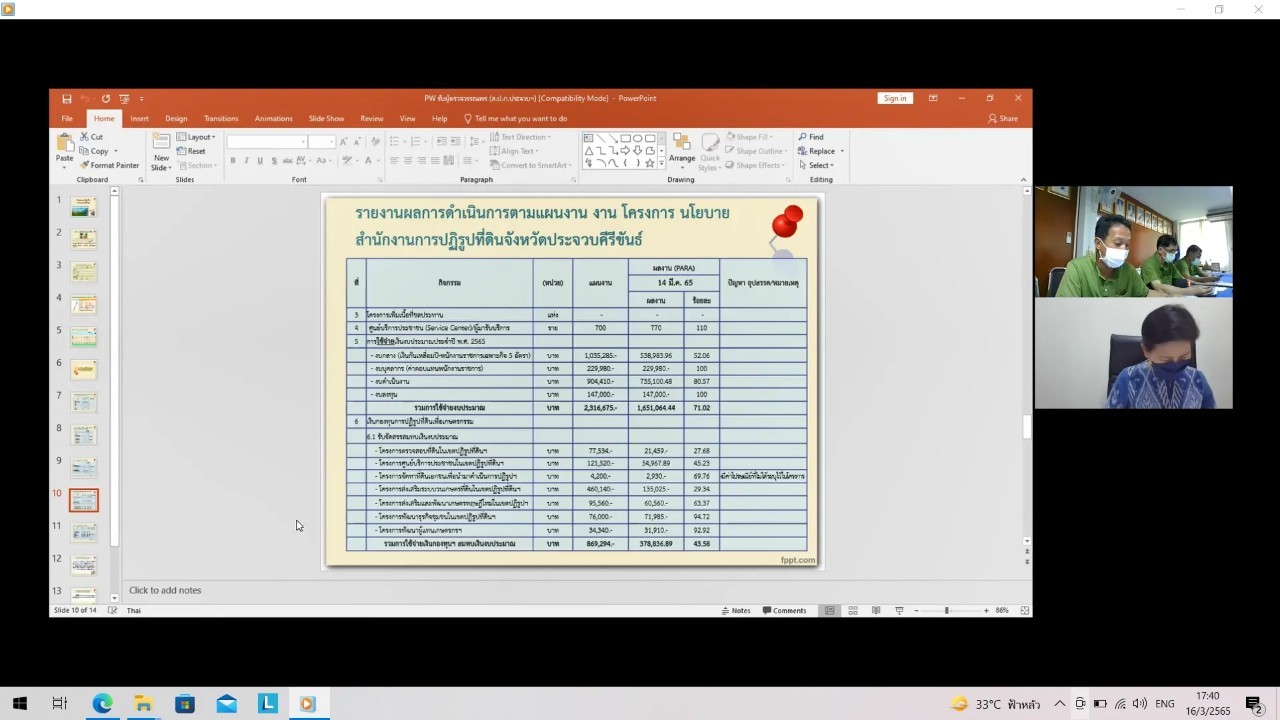Click spell check icon in status bar
This screenshot has width=1280, height=720.
click(113, 610)
